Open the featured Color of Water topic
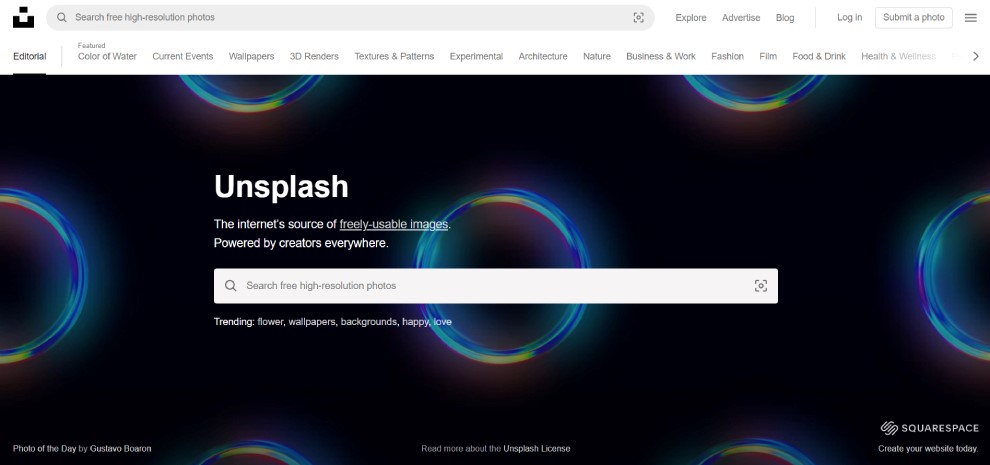Image resolution: width=990 pixels, height=465 pixels. click(x=107, y=56)
